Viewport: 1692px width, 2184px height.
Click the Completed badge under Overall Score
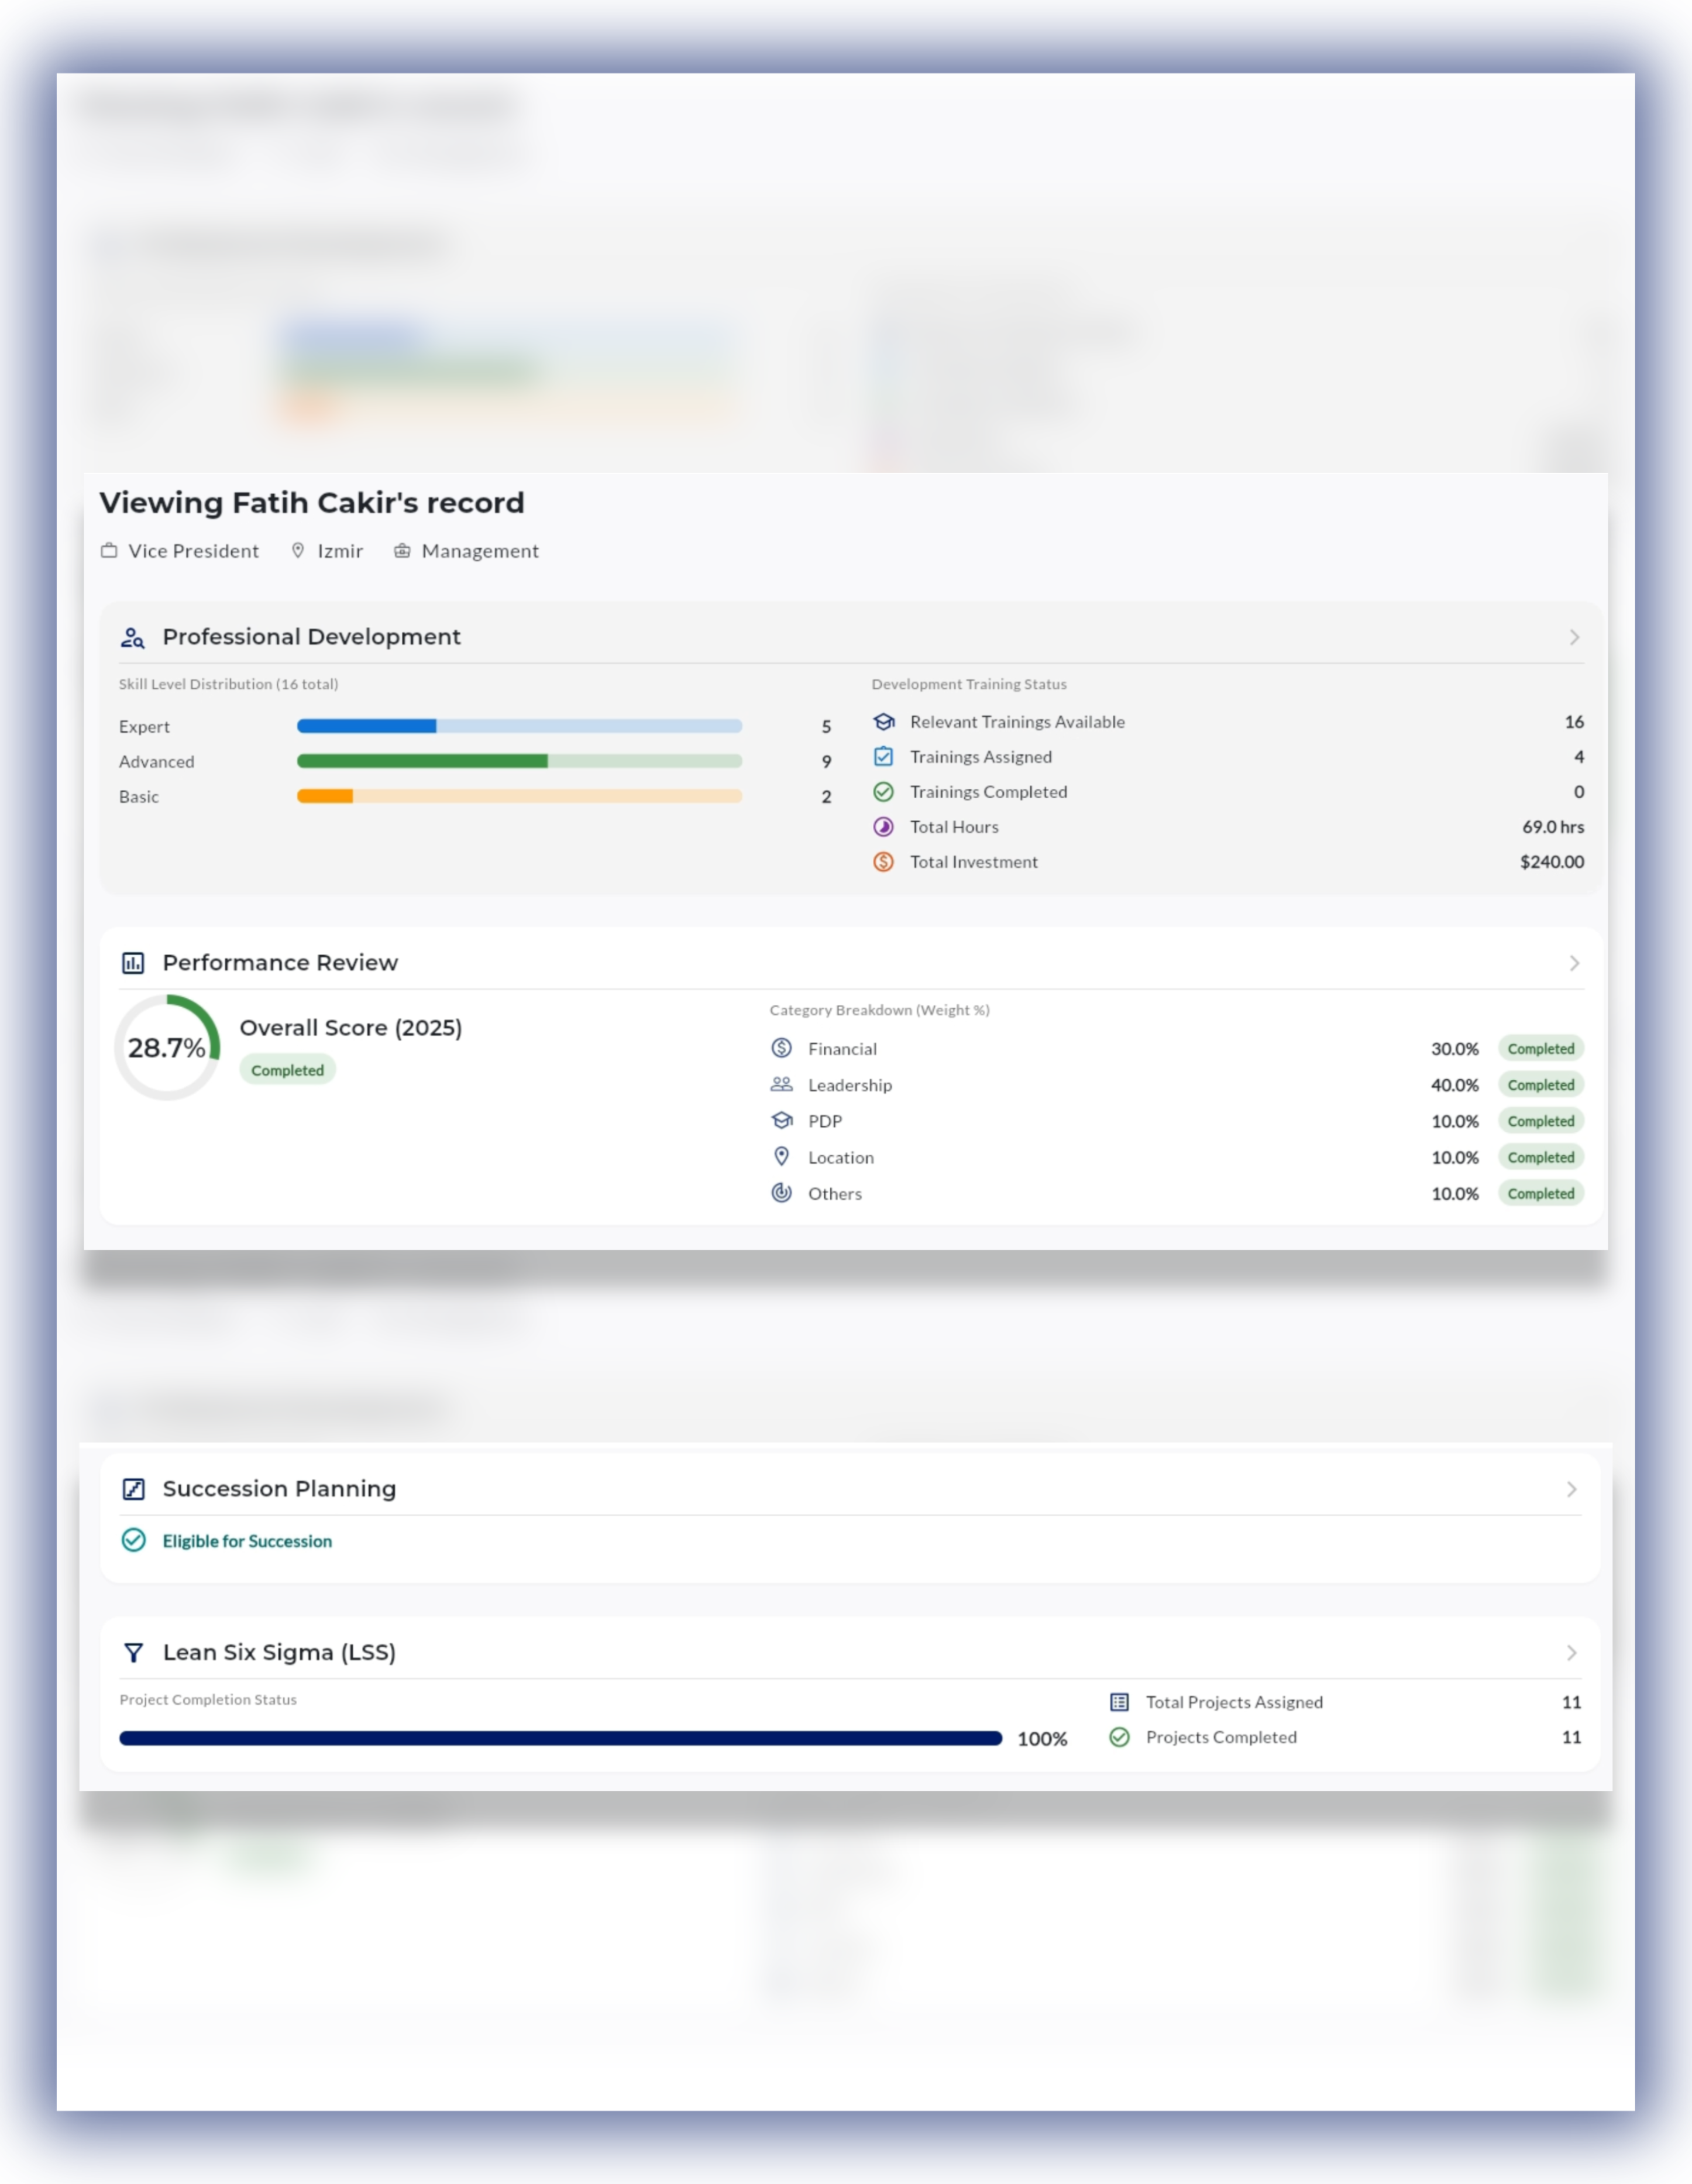pos(287,1070)
